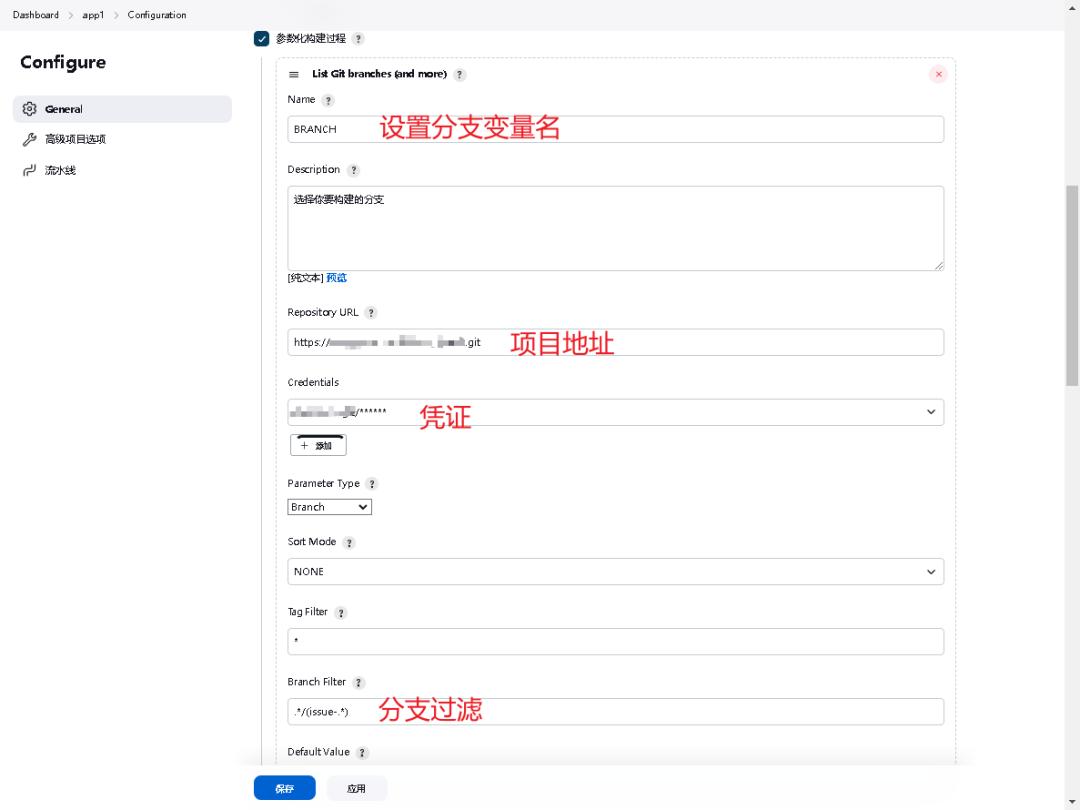Click the 预览 link below Description
The image size is (1080, 810).
click(336, 277)
